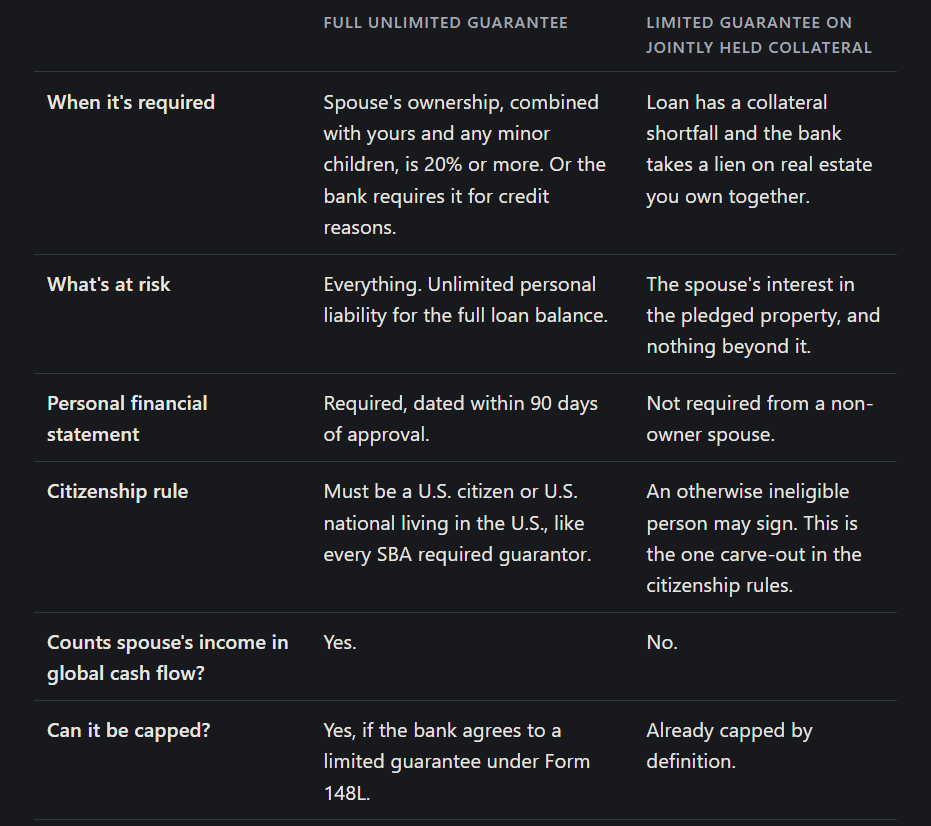Click 'Everything. Unlimited personal liability' cell
931x826 pixels.
pos(466,300)
